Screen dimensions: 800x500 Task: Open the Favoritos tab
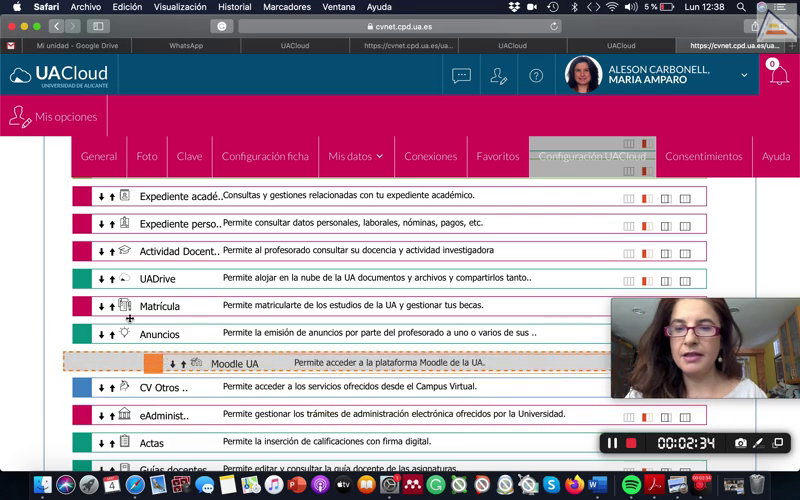497,156
